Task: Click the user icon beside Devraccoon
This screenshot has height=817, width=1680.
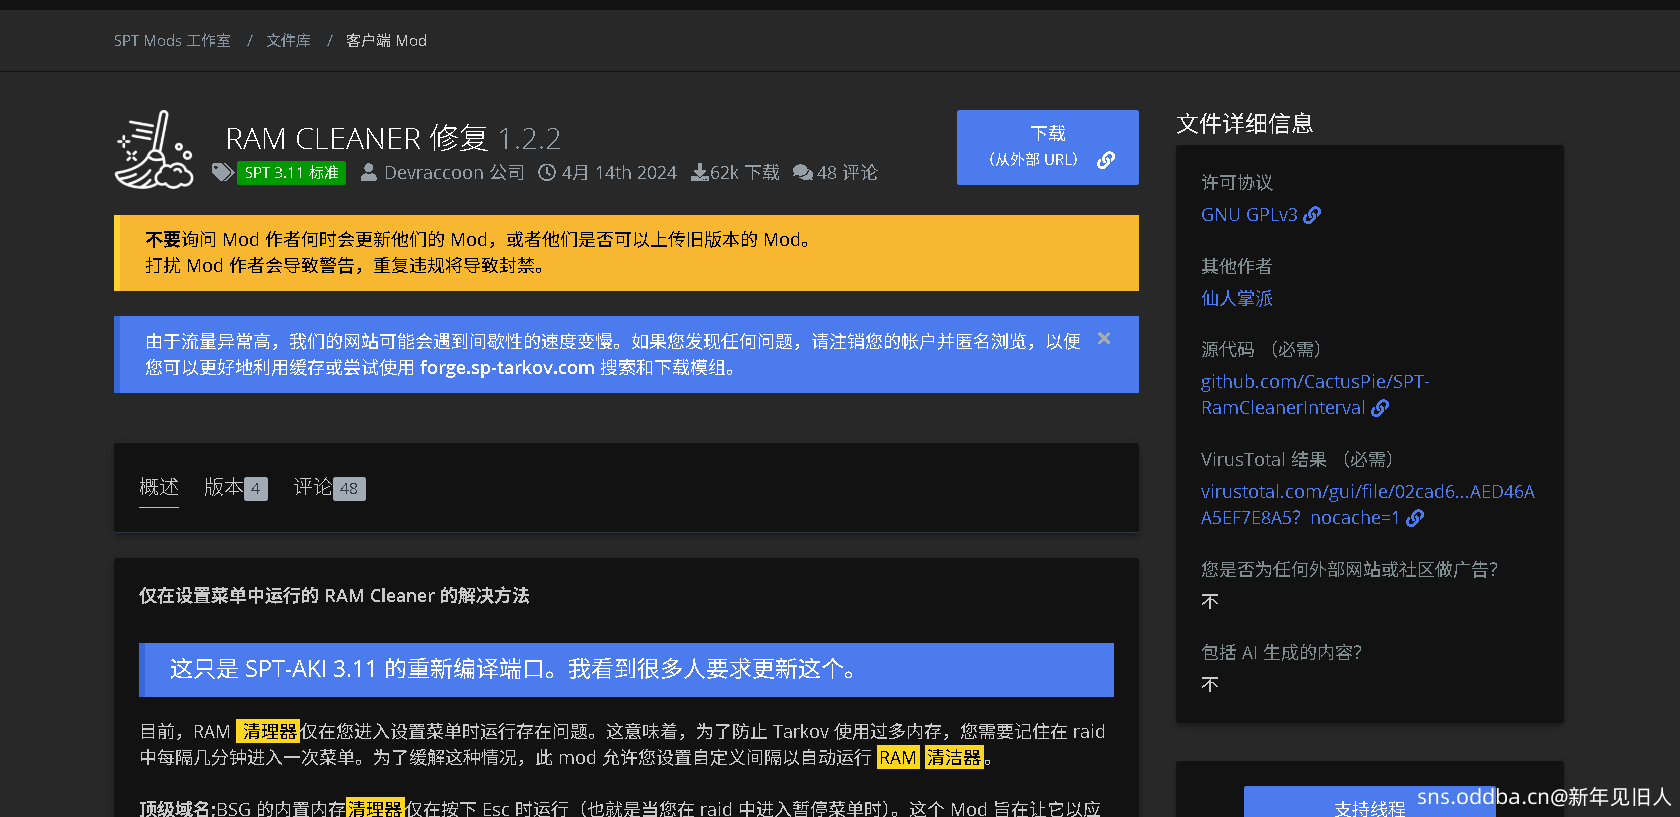Action: 369,172
